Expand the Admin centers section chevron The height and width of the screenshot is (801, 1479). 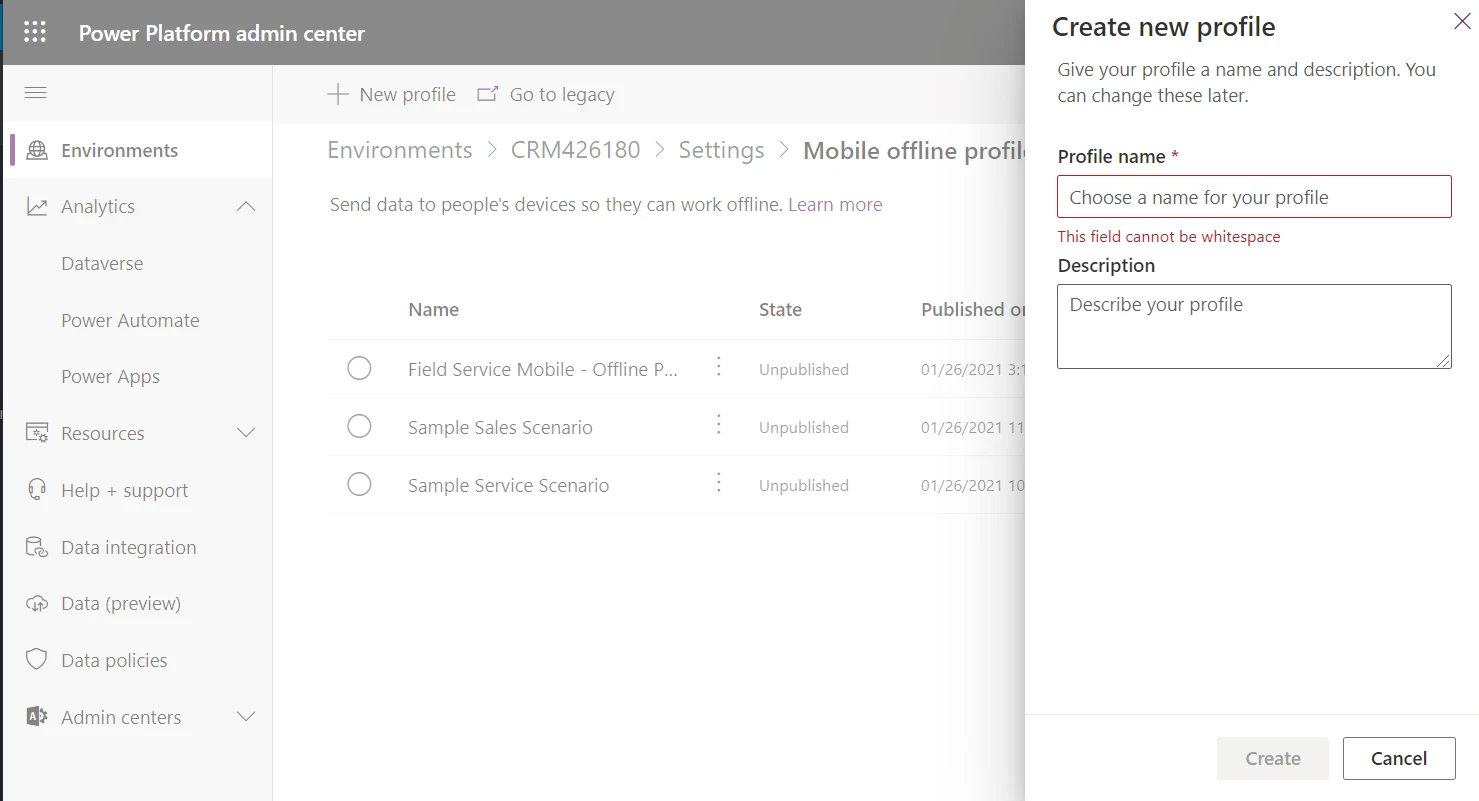[x=245, y=717]
